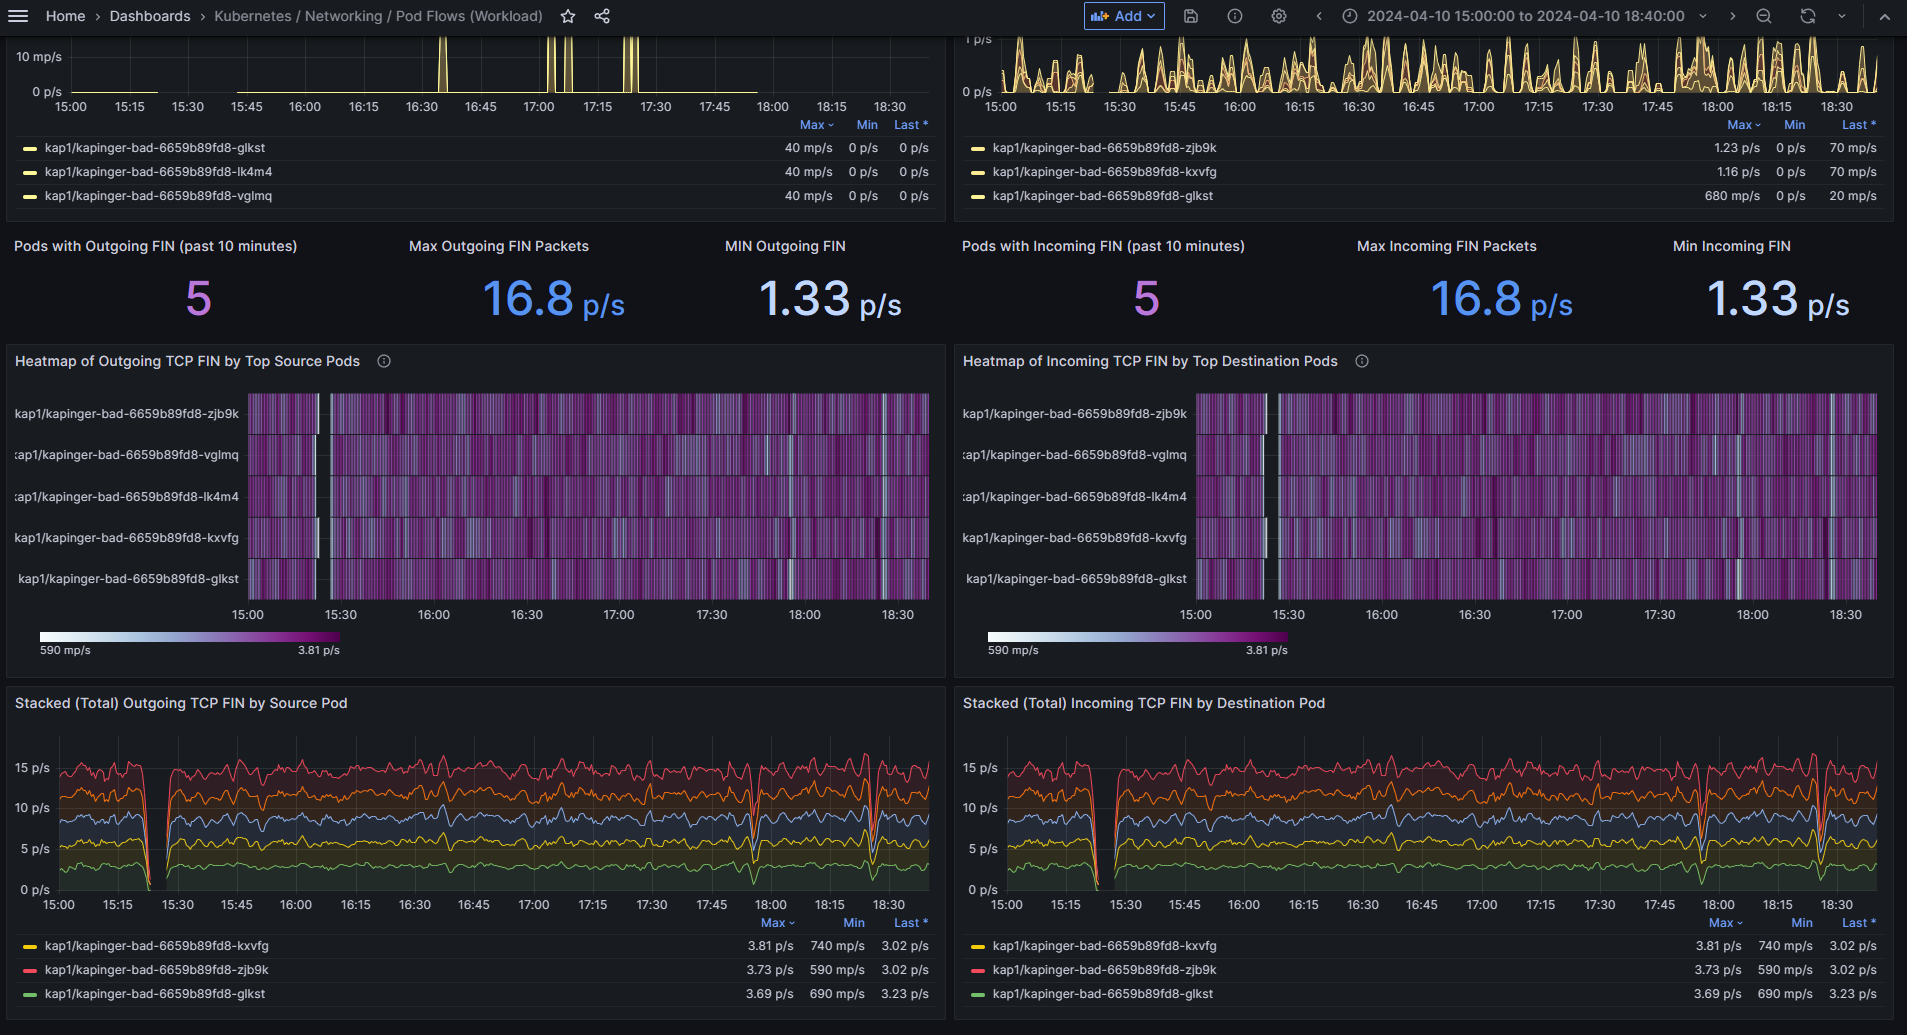Open Stacked Outgoing TCP FIN panel title
Image resolution: width=1907 pixels, height=1035 pixels.
pos(181,703)
